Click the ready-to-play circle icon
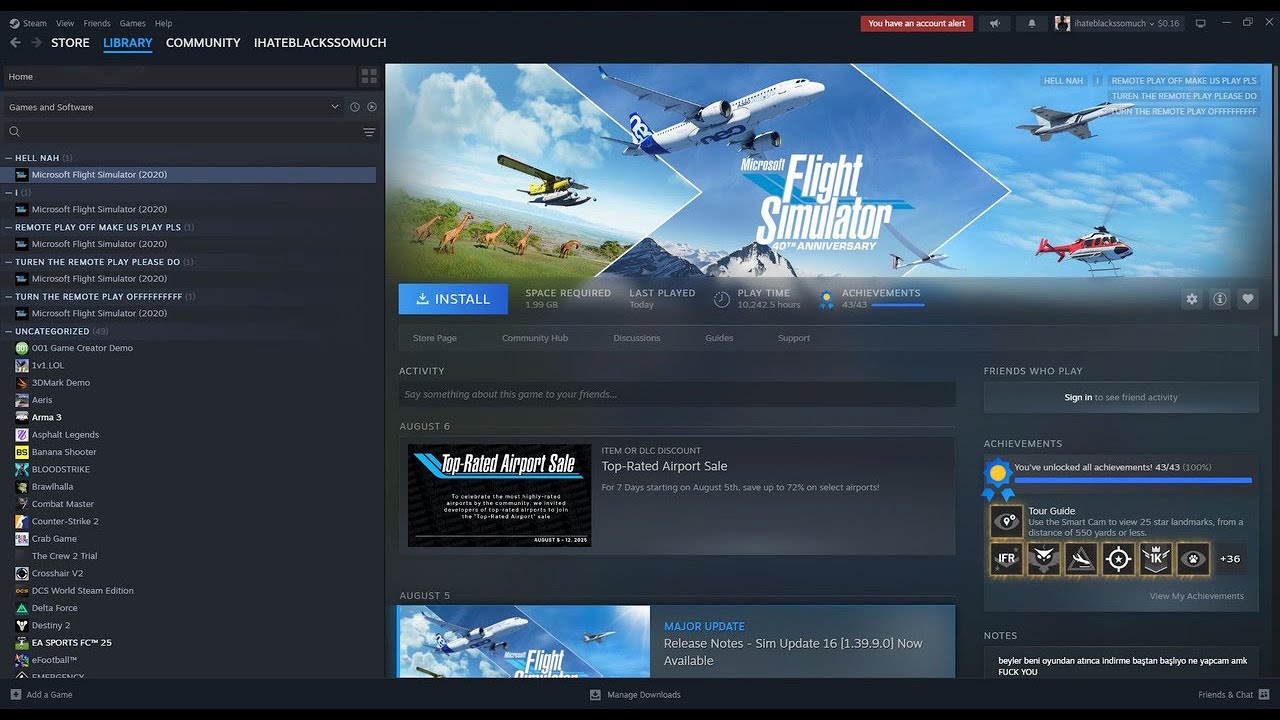 tap(372, 107)
